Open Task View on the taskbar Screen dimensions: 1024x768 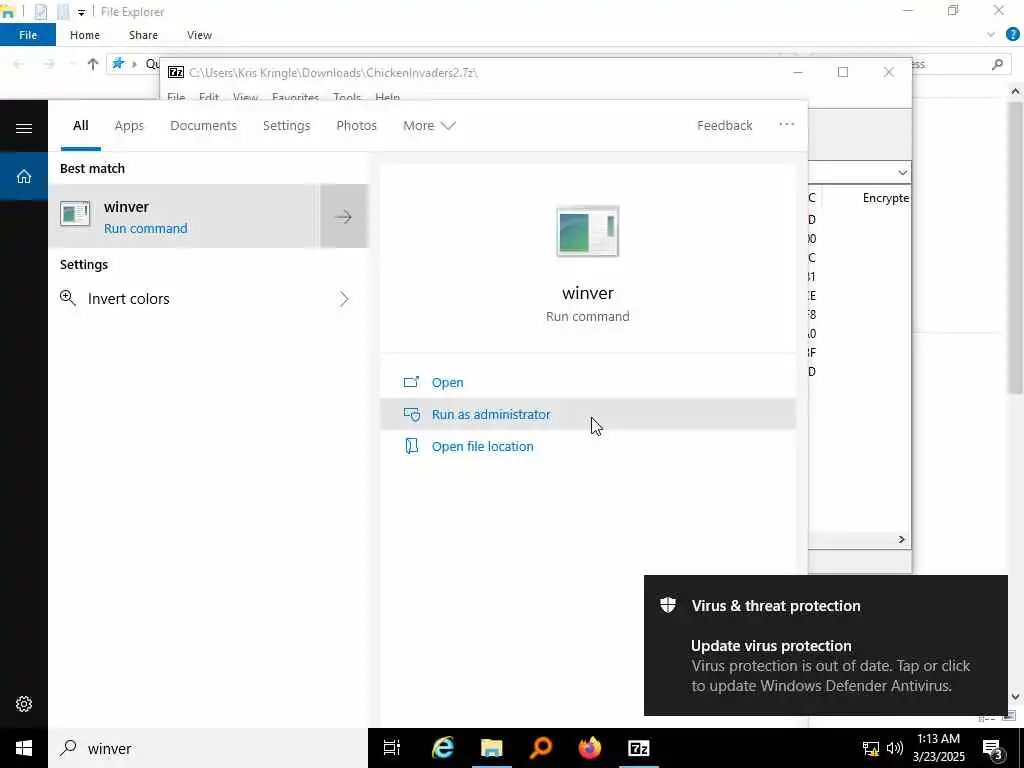[x=392, y=748]
